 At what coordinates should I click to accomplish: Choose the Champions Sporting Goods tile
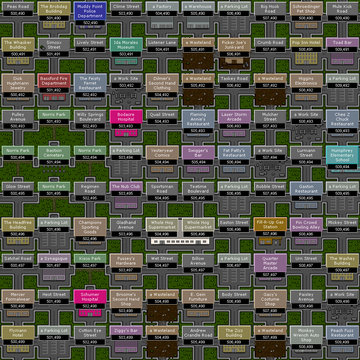pyautogui.click(x=90, y=227)
